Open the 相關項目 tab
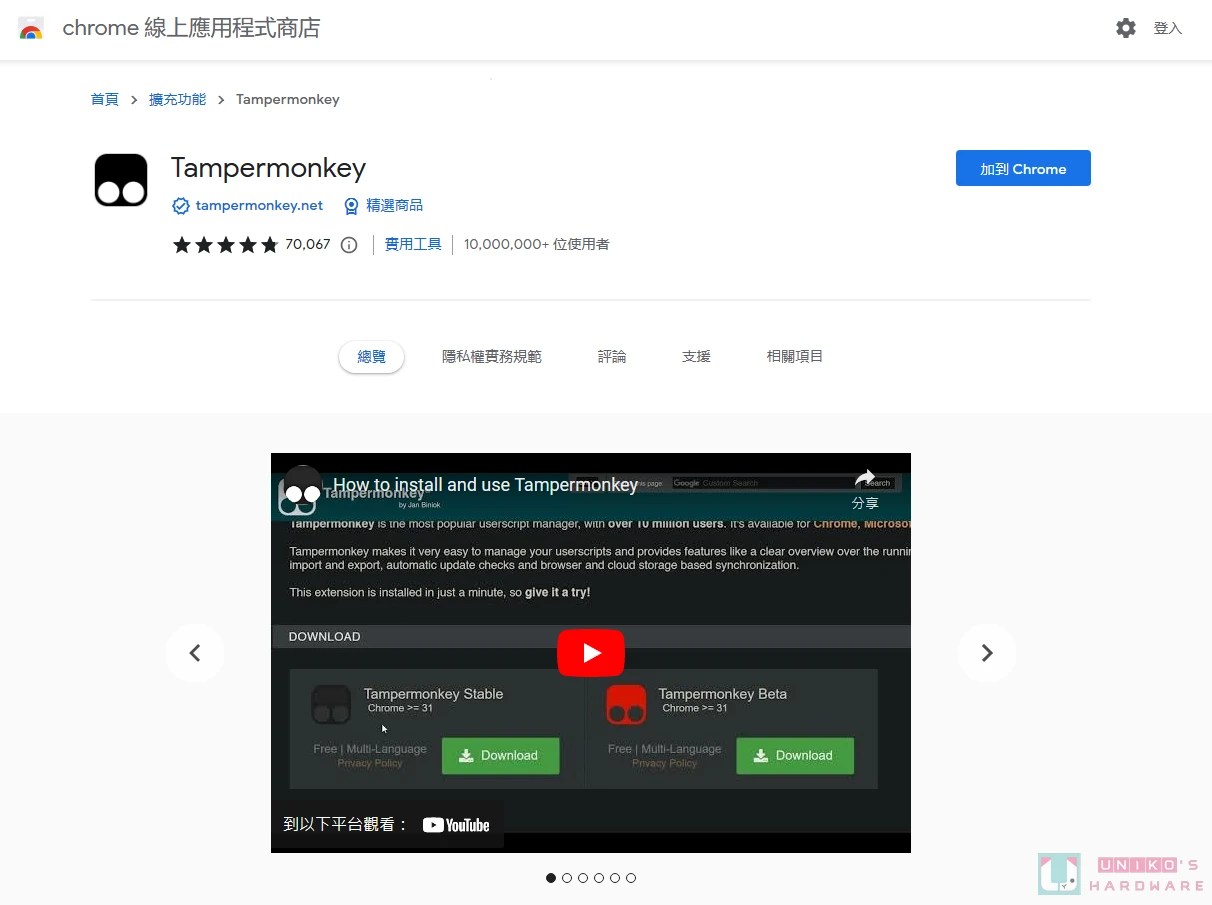Image resolution: width=1212 pixels, height=905 pixels. click(x=795, y=357)
